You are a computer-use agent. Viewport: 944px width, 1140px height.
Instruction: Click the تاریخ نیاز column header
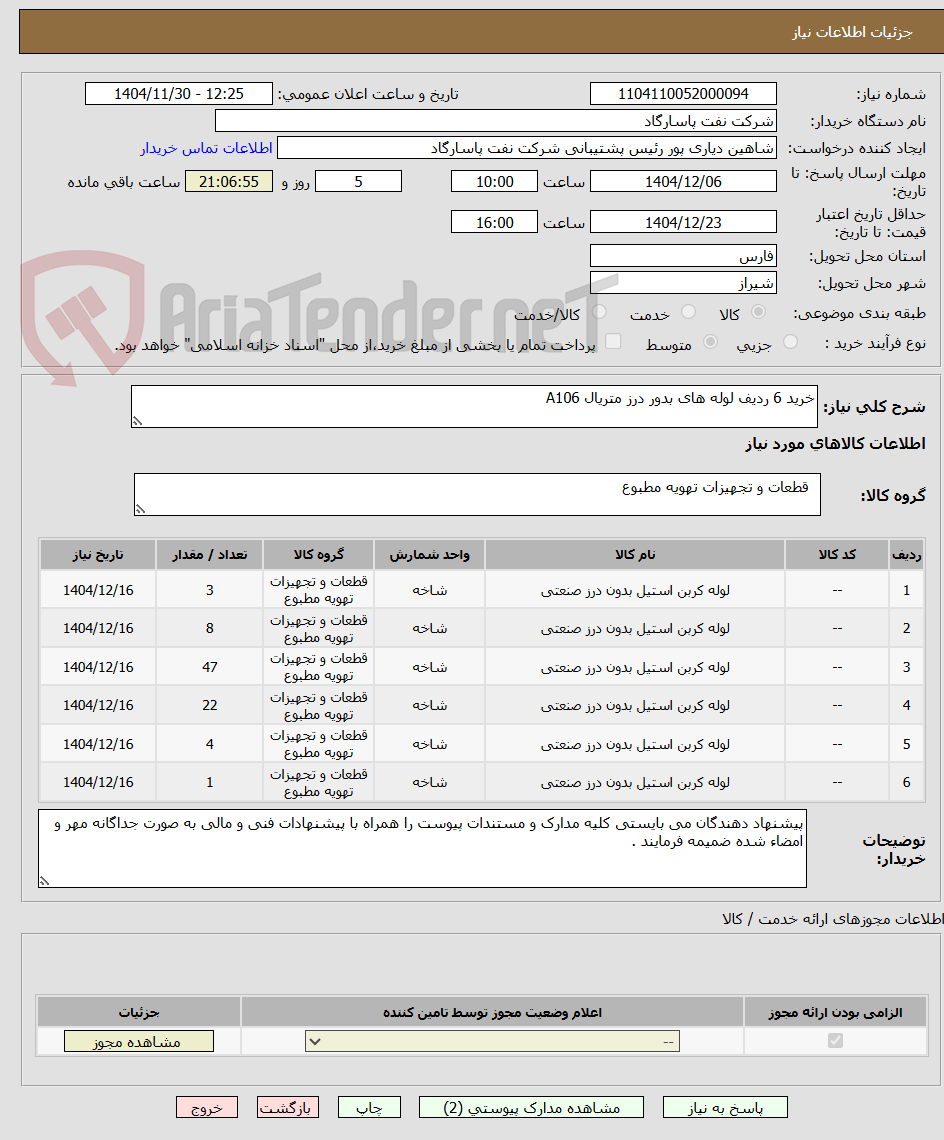(98, 555)
